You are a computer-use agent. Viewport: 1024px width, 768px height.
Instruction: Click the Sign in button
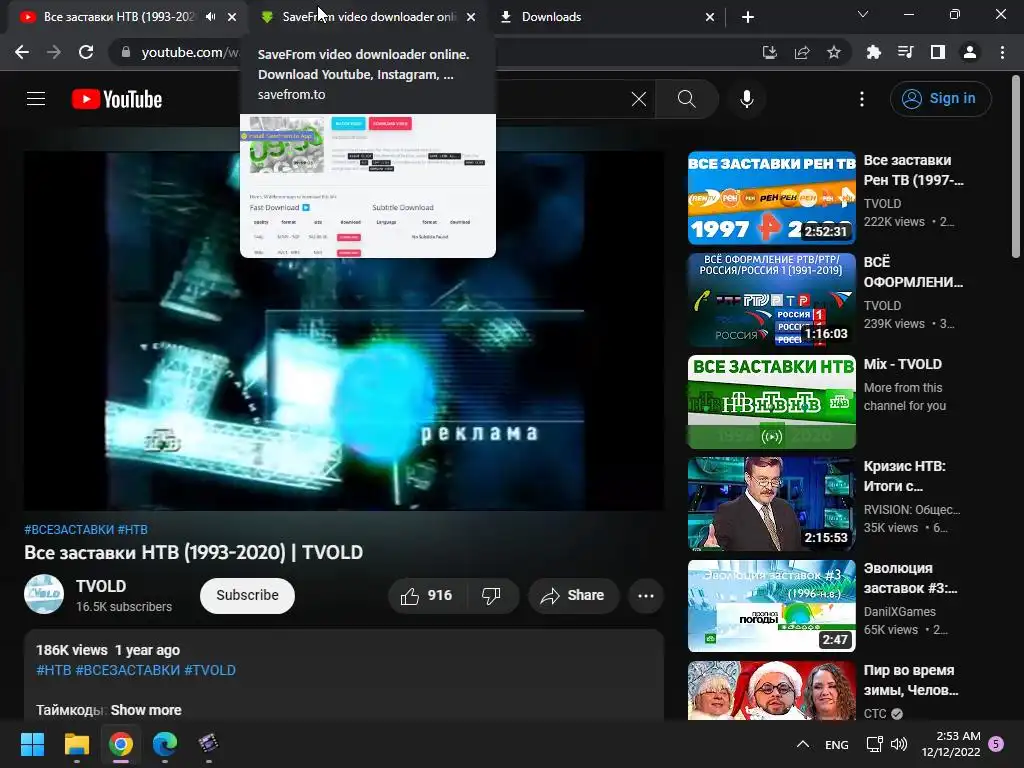[940, 99]
